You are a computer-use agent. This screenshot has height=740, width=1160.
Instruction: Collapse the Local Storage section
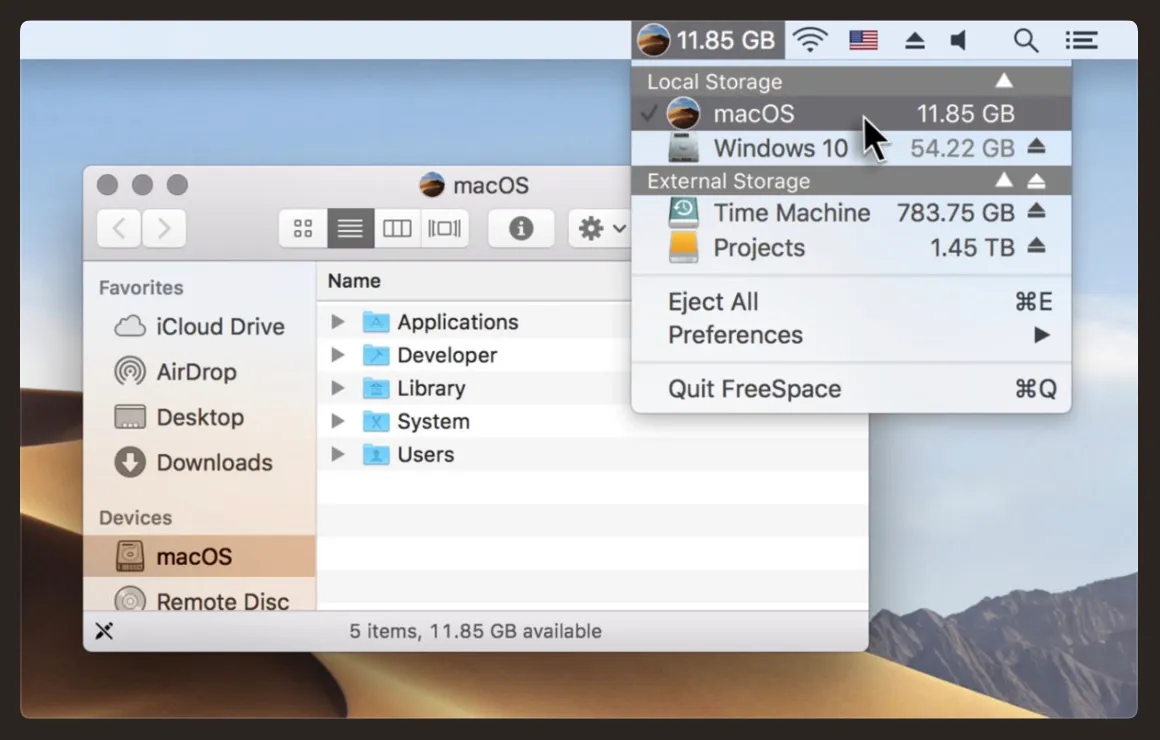[x=1003, y=81]
